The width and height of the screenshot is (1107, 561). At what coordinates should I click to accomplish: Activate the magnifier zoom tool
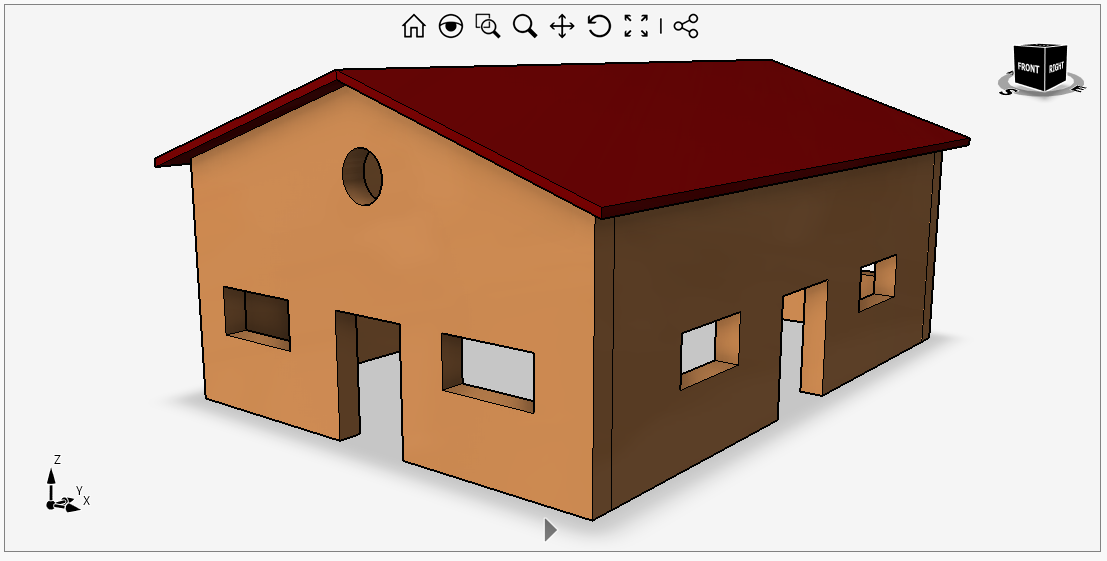[x=525, y=27]
